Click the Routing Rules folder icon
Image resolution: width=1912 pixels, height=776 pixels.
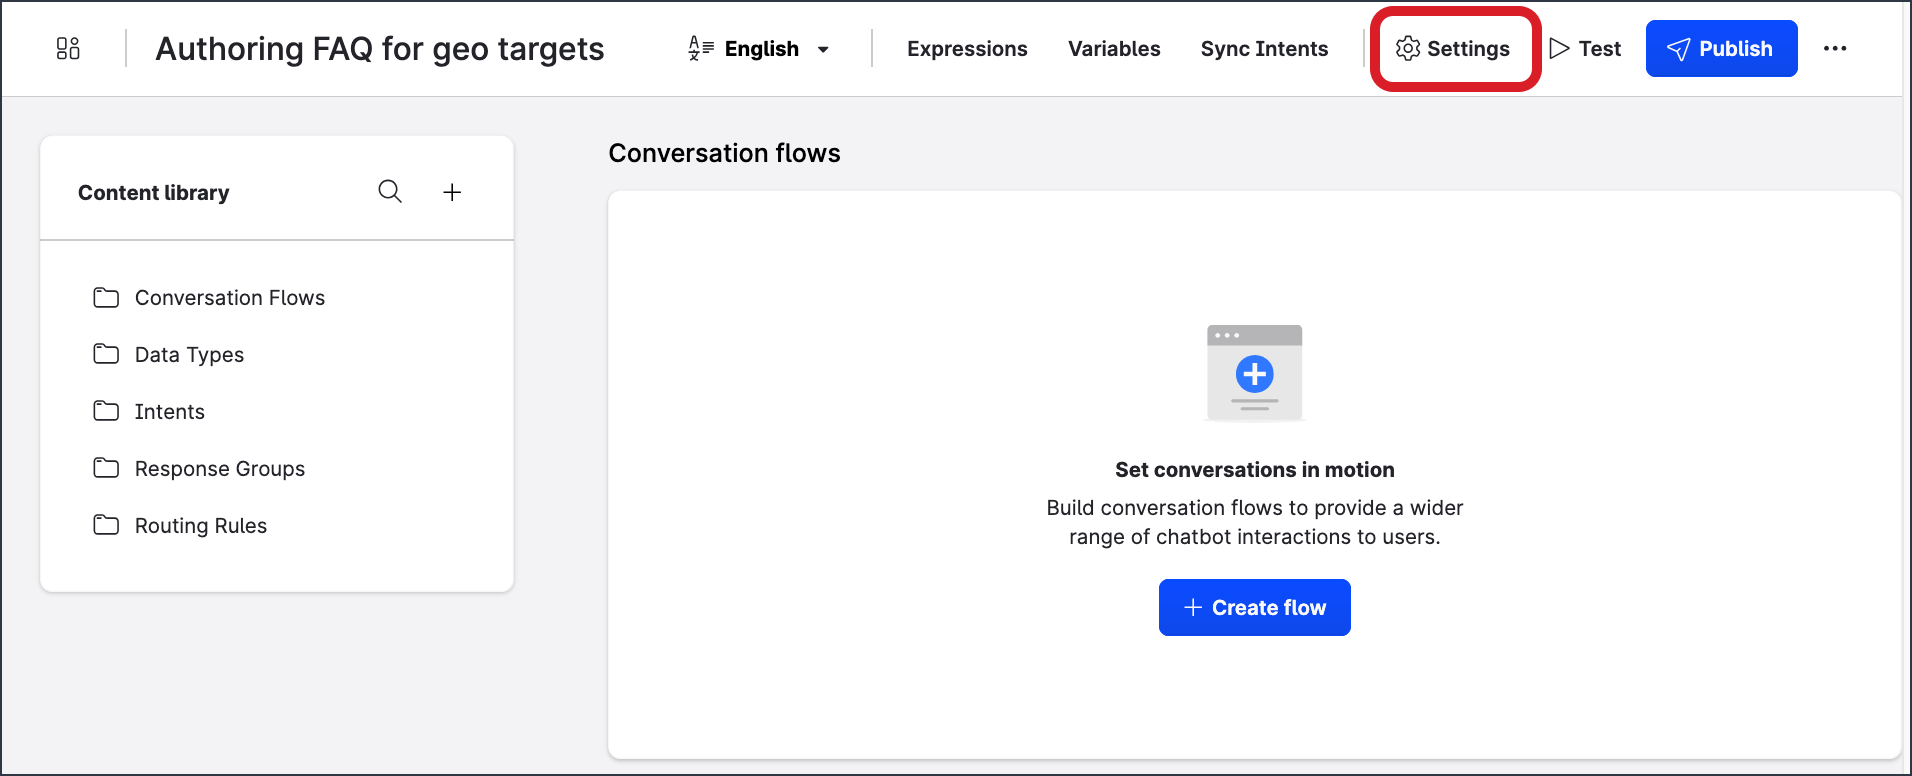106,525
